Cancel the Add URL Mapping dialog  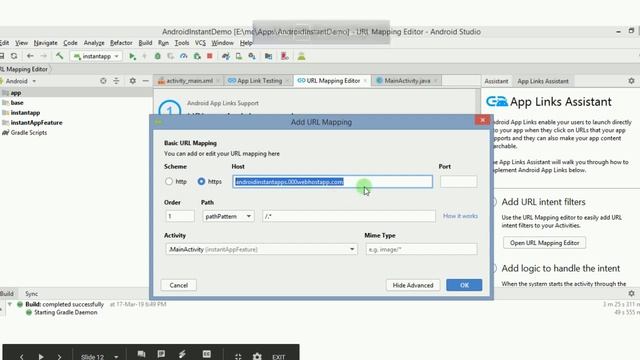tap(179, 285)
